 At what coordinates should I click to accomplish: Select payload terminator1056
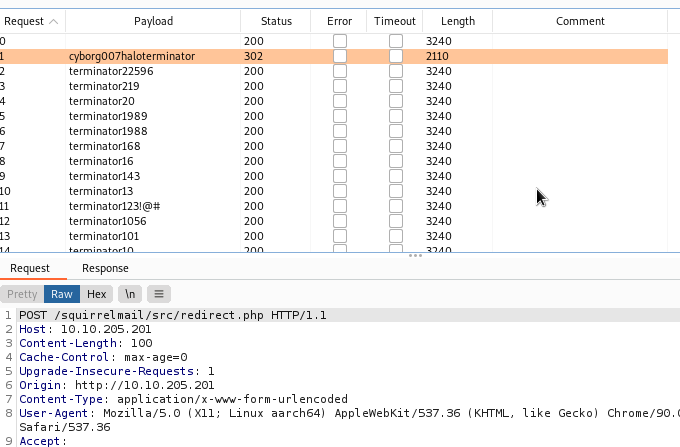(x=108, y=221)
